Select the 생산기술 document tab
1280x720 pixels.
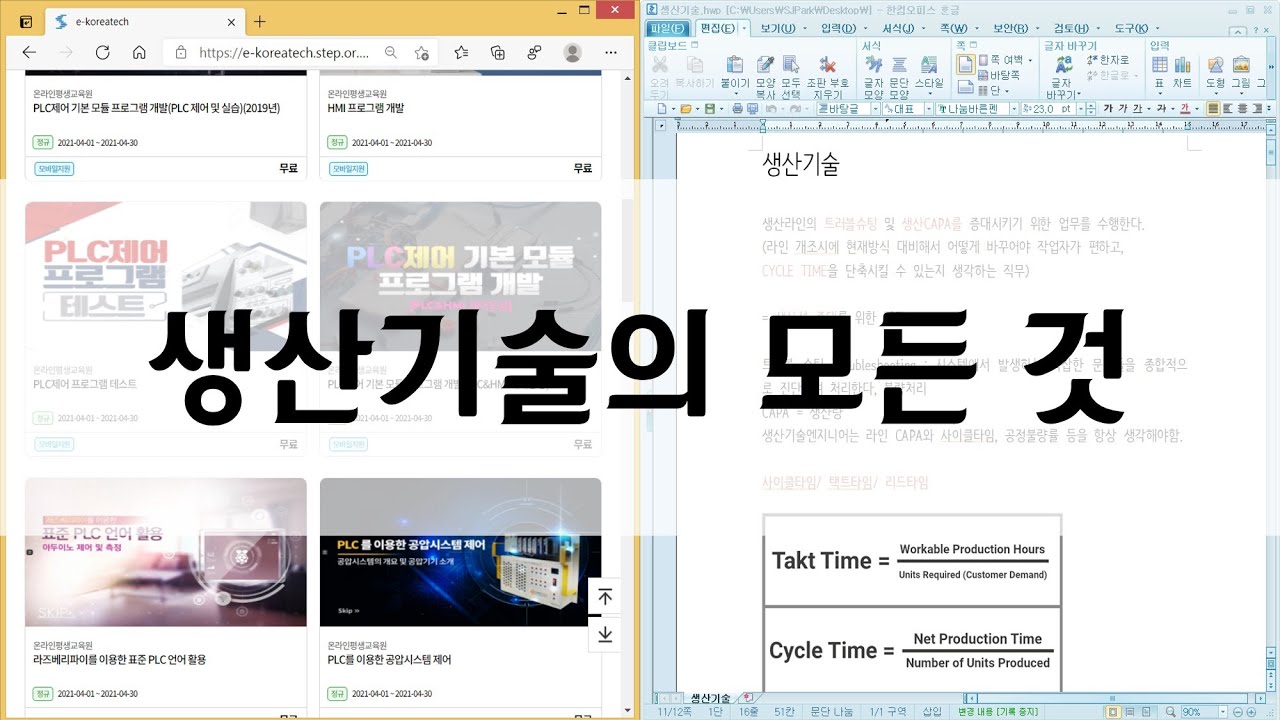(710, 697)
